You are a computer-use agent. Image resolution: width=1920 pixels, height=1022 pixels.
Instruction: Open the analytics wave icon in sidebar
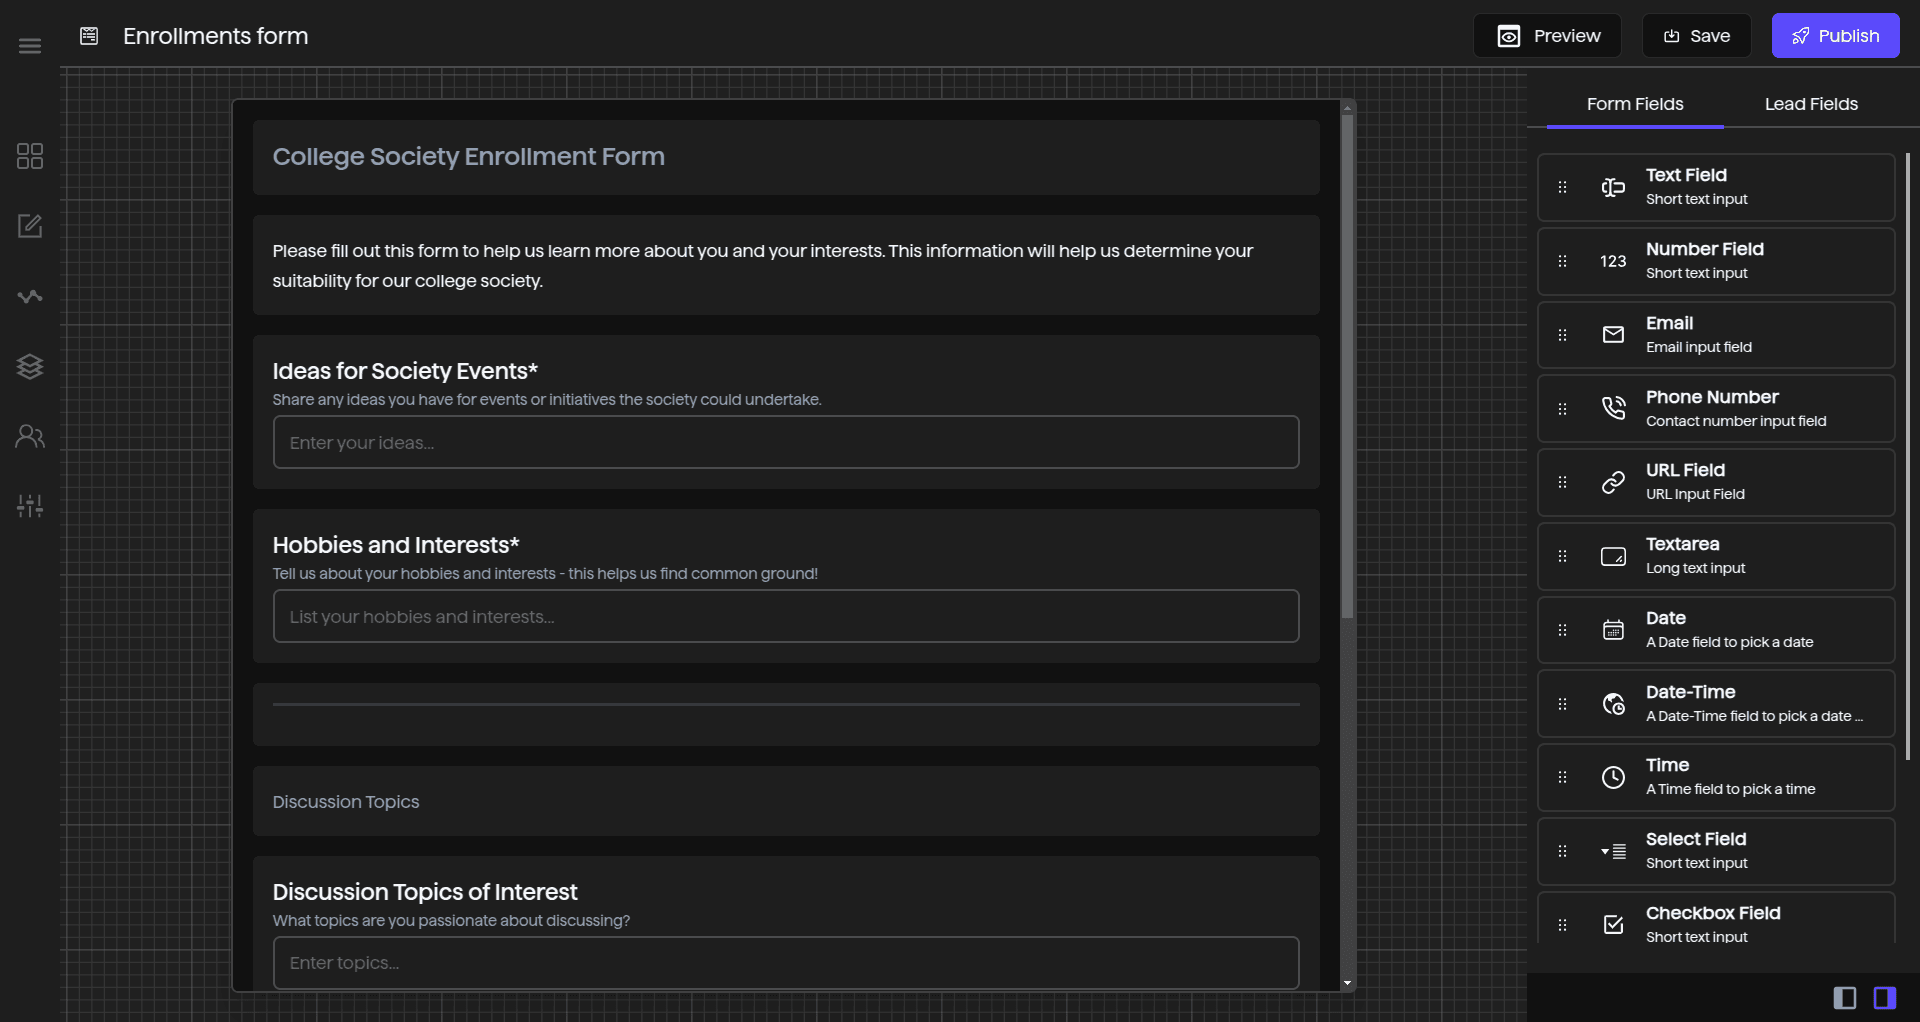click(30, 296)
